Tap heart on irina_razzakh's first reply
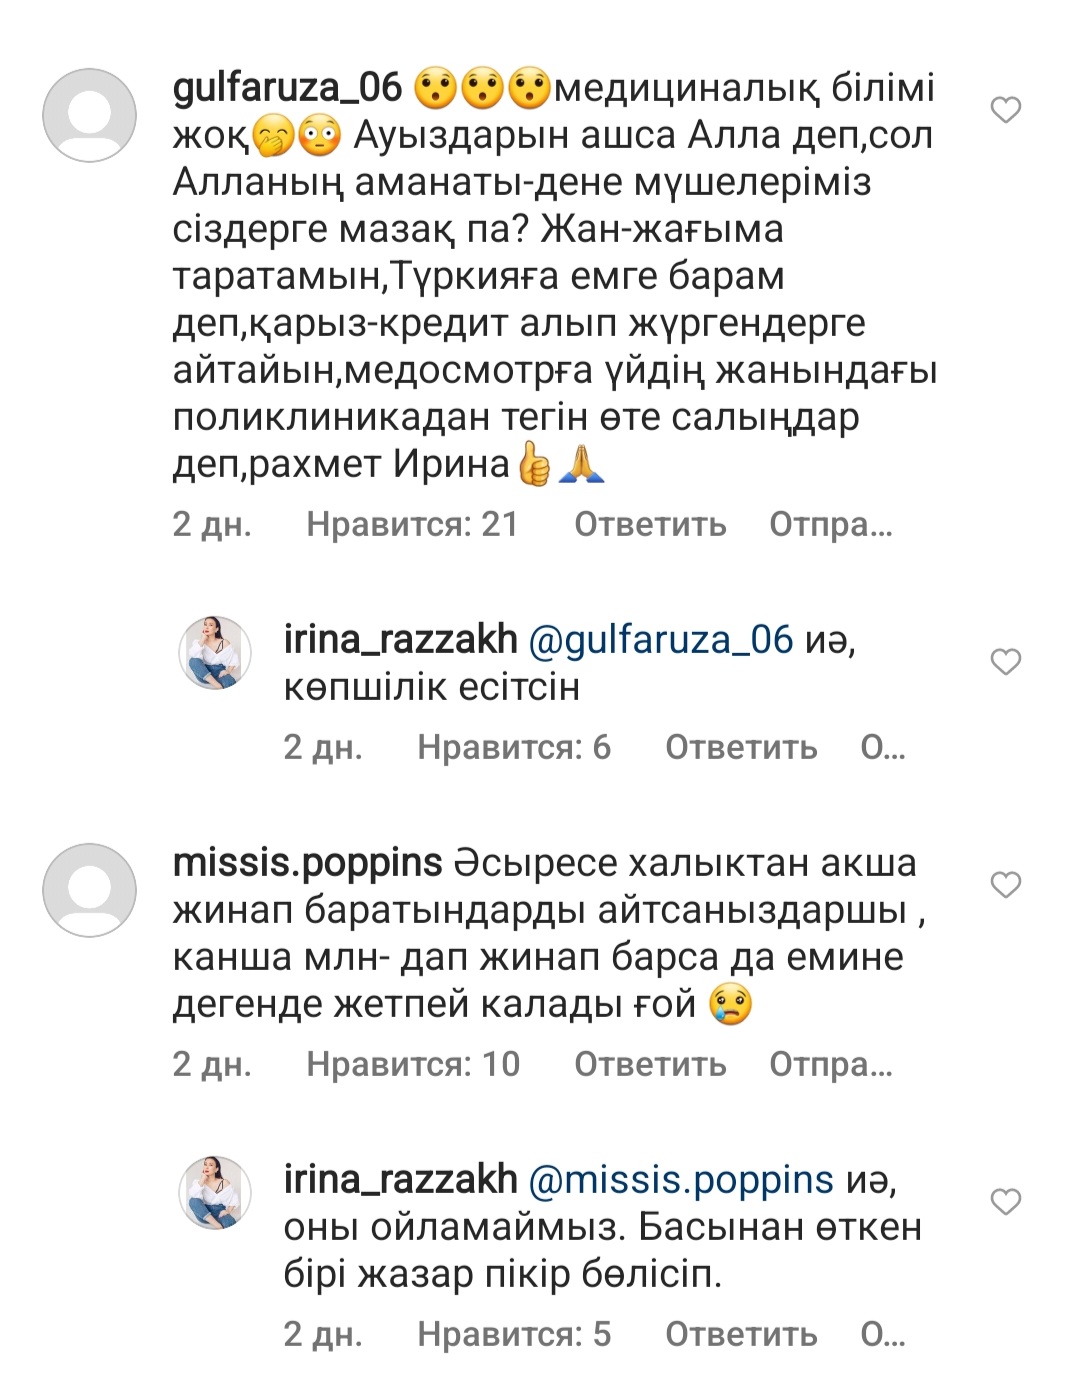This screenshot has height=1390, width=1080. coord(1005,662)
